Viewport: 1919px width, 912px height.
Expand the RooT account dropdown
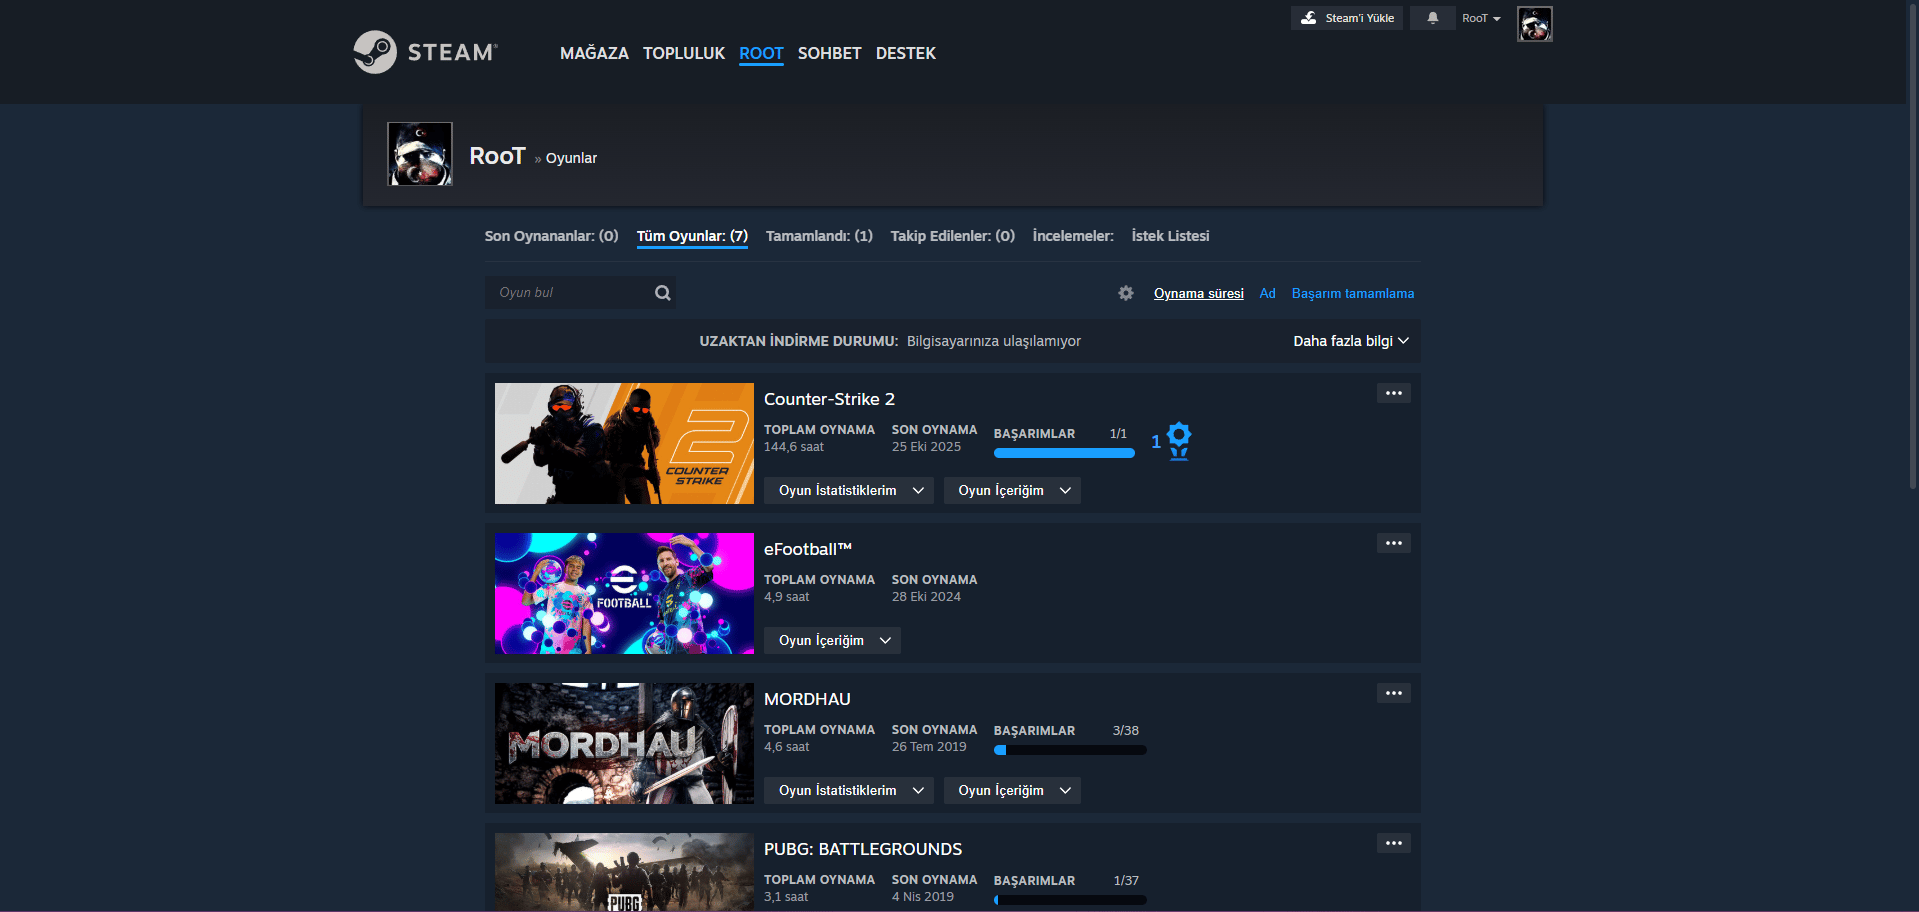pyautogui.click(x=1481, y=18)
